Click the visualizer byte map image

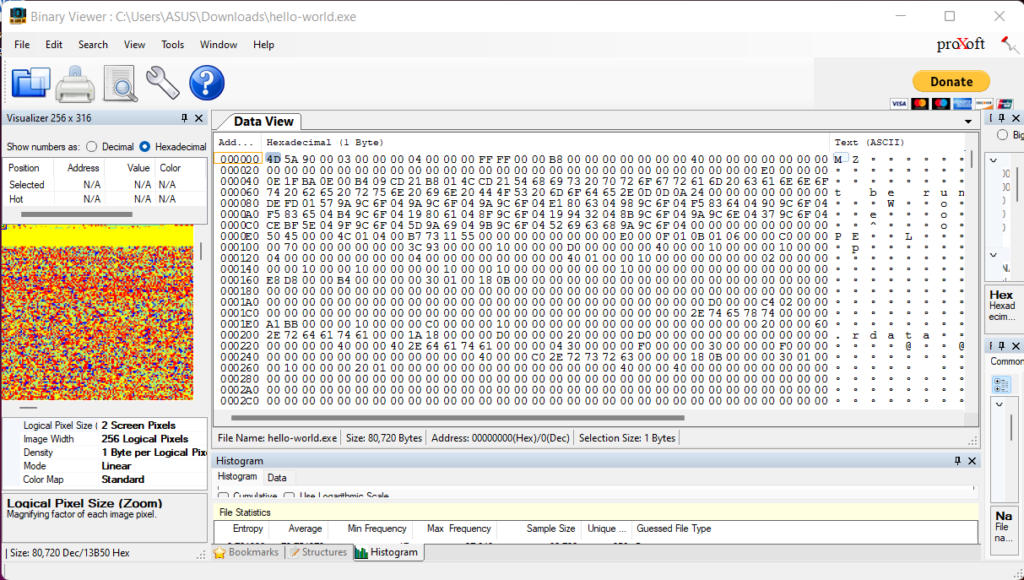click(x=97, y=312)
